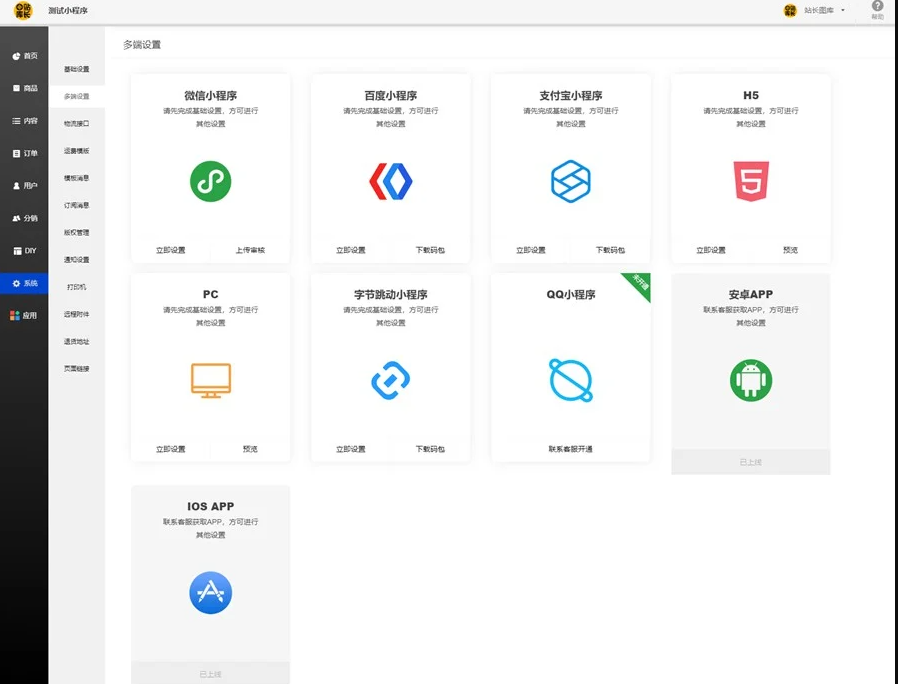Open 首页 via its pie chart icon
Image resolution: width=898 pixels, height=684 pixels.
pyautogui.click(x=16, y=56)
